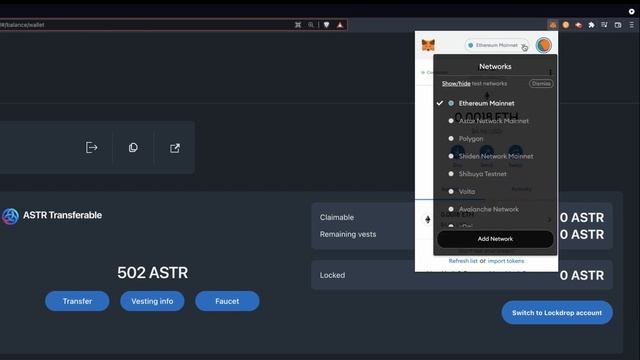
Task: Open the MetaMask account options three-dot menu
Action: (x=550, y=72)
